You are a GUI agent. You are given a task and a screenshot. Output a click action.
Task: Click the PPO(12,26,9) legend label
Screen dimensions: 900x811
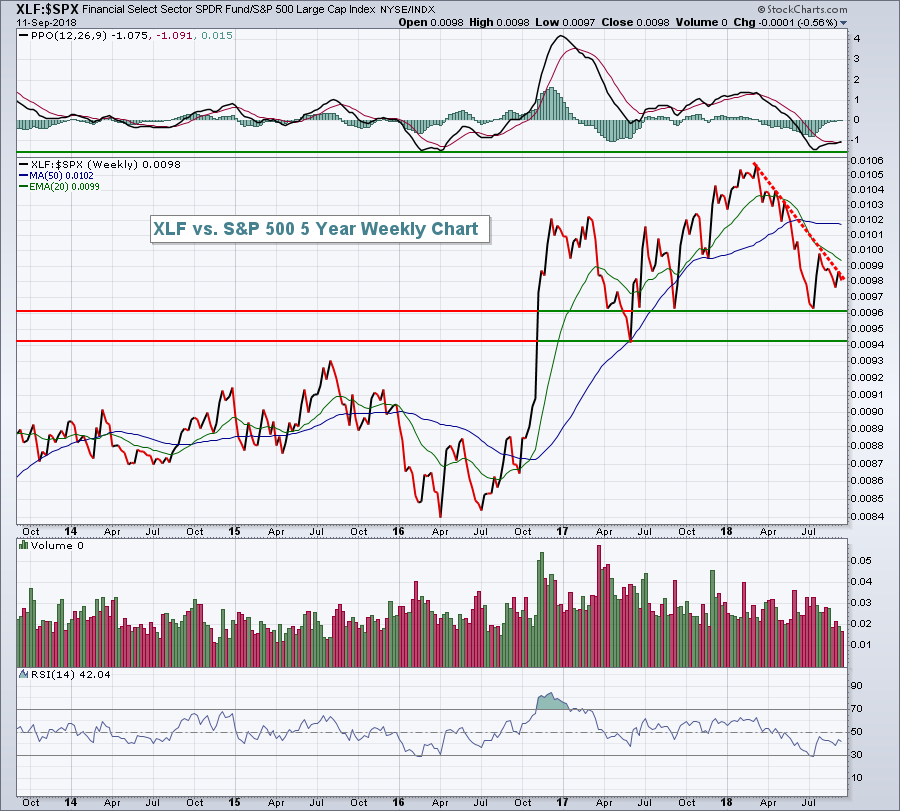[68, 36]
